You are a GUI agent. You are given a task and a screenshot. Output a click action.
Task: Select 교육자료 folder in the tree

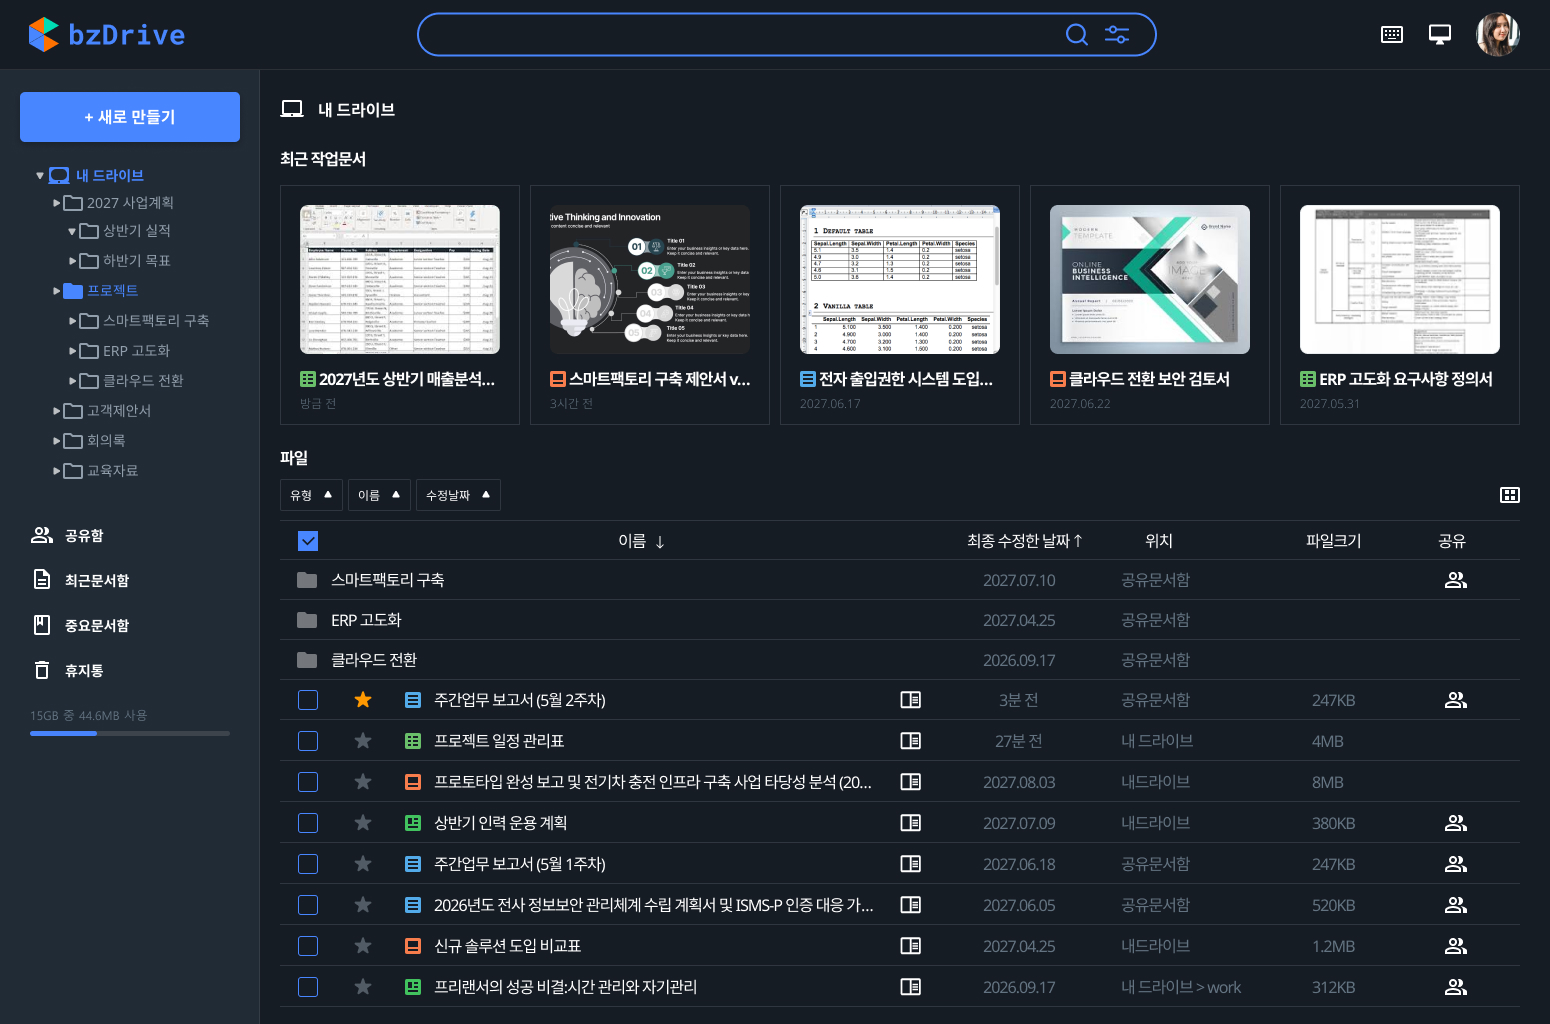click(x=101, y=471)
